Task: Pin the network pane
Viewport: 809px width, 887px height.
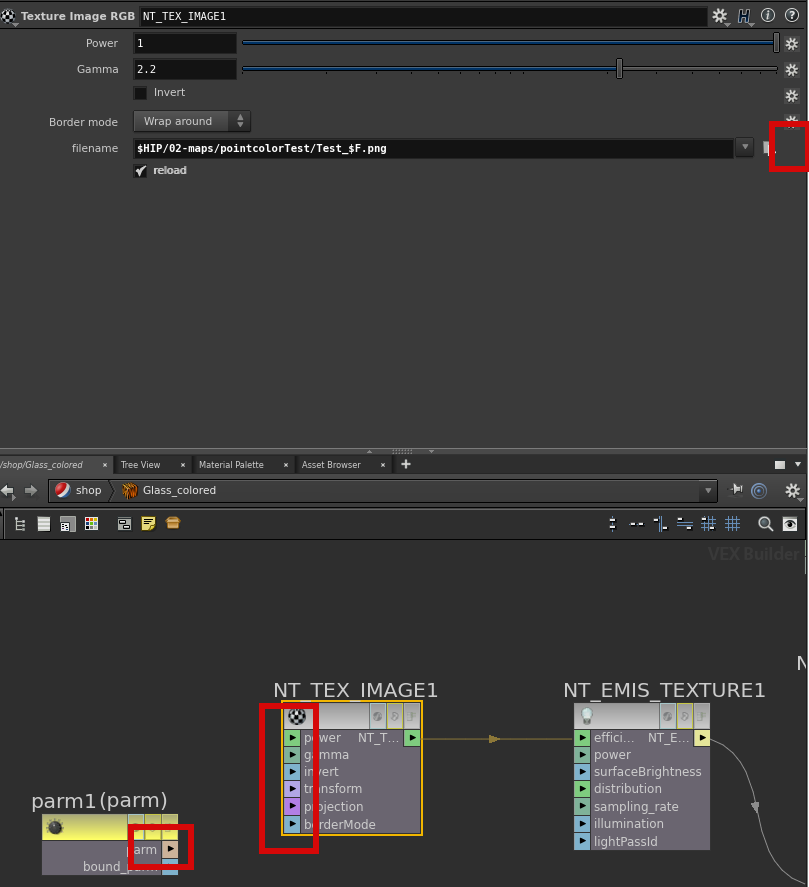Action: (x=735, y=490)
